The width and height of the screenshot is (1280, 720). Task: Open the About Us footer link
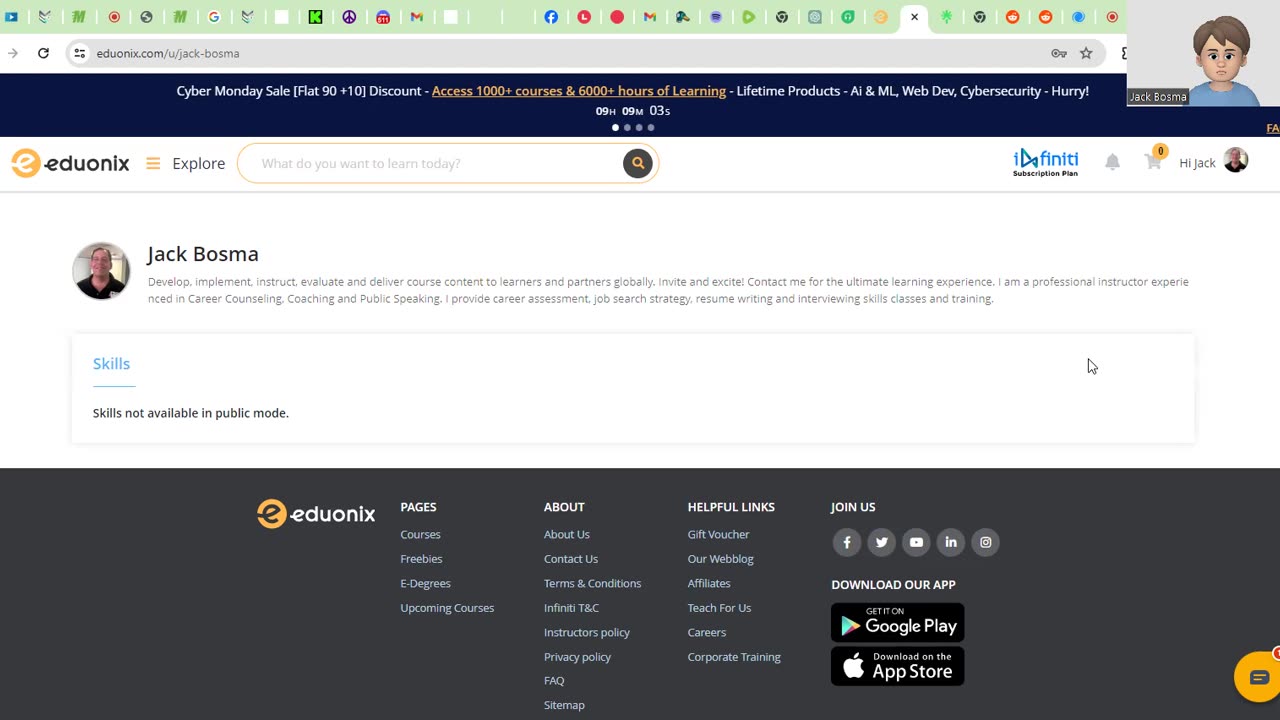point(567,534)
